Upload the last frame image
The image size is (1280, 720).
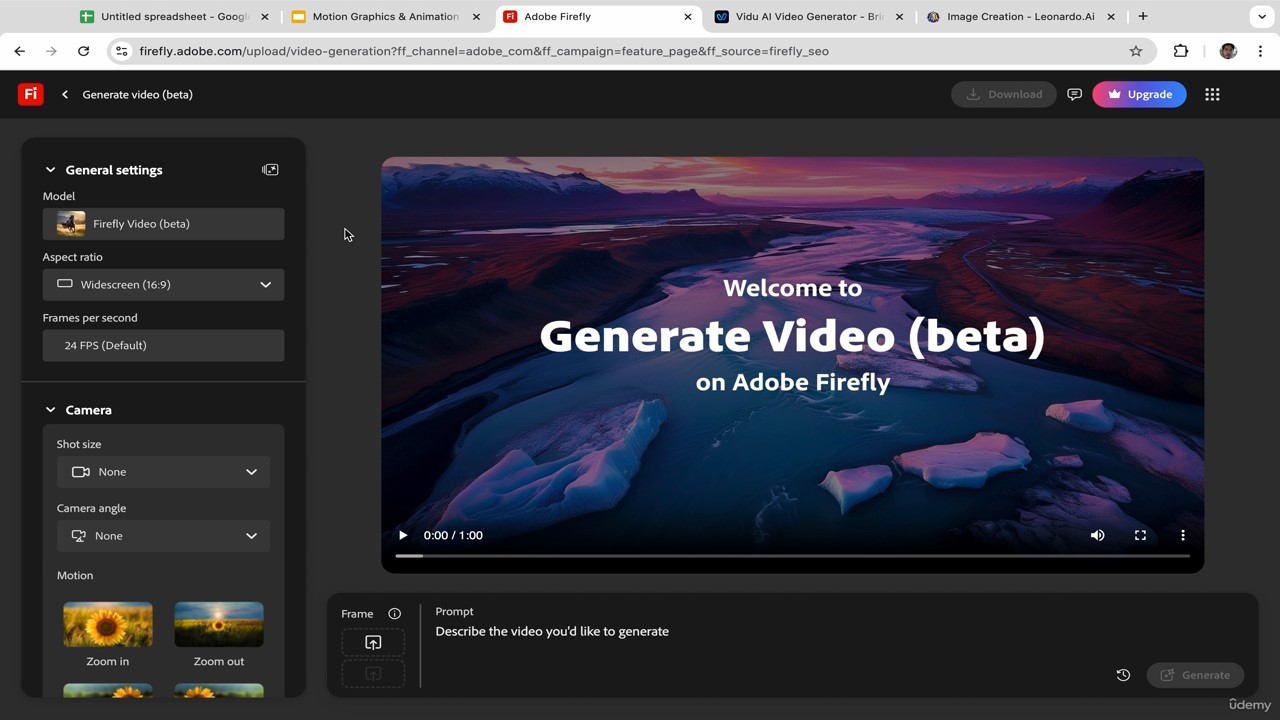pos(373,674)
